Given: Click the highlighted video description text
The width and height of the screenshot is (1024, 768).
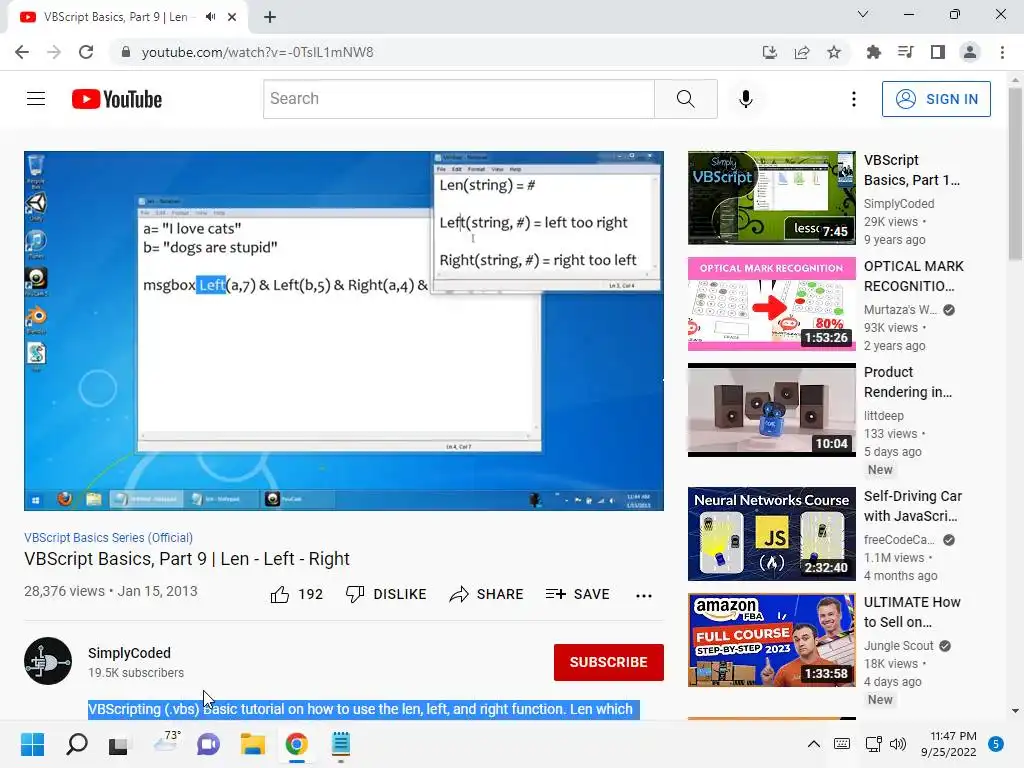Looking at the screenshot, I should [x=364, y=709].
